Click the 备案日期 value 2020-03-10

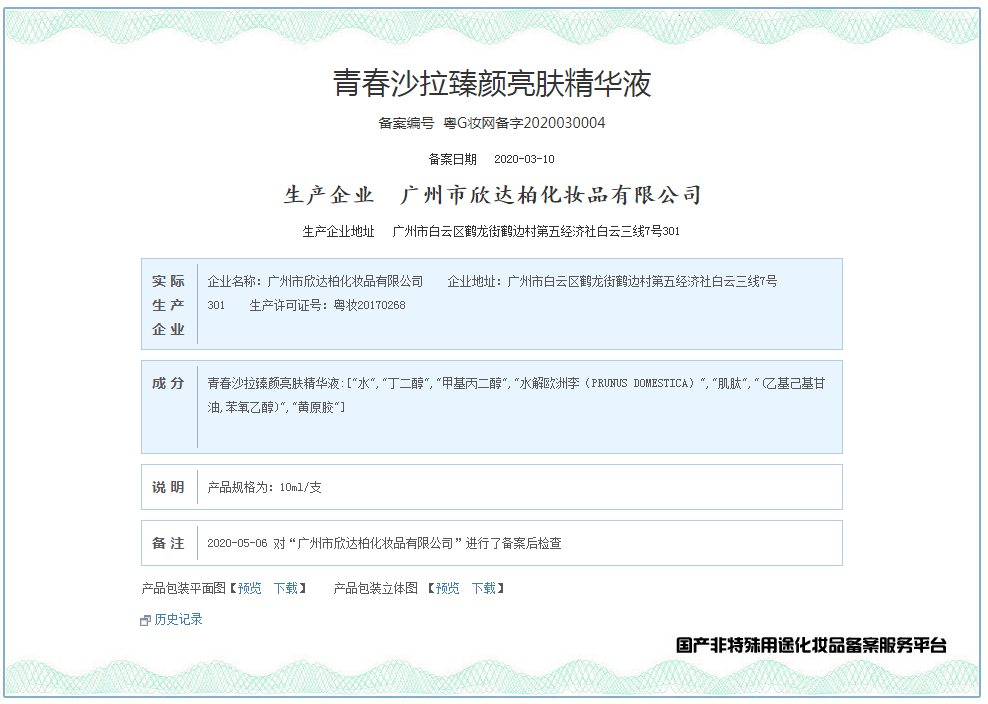pyautogui.click(x=524, y=159)
